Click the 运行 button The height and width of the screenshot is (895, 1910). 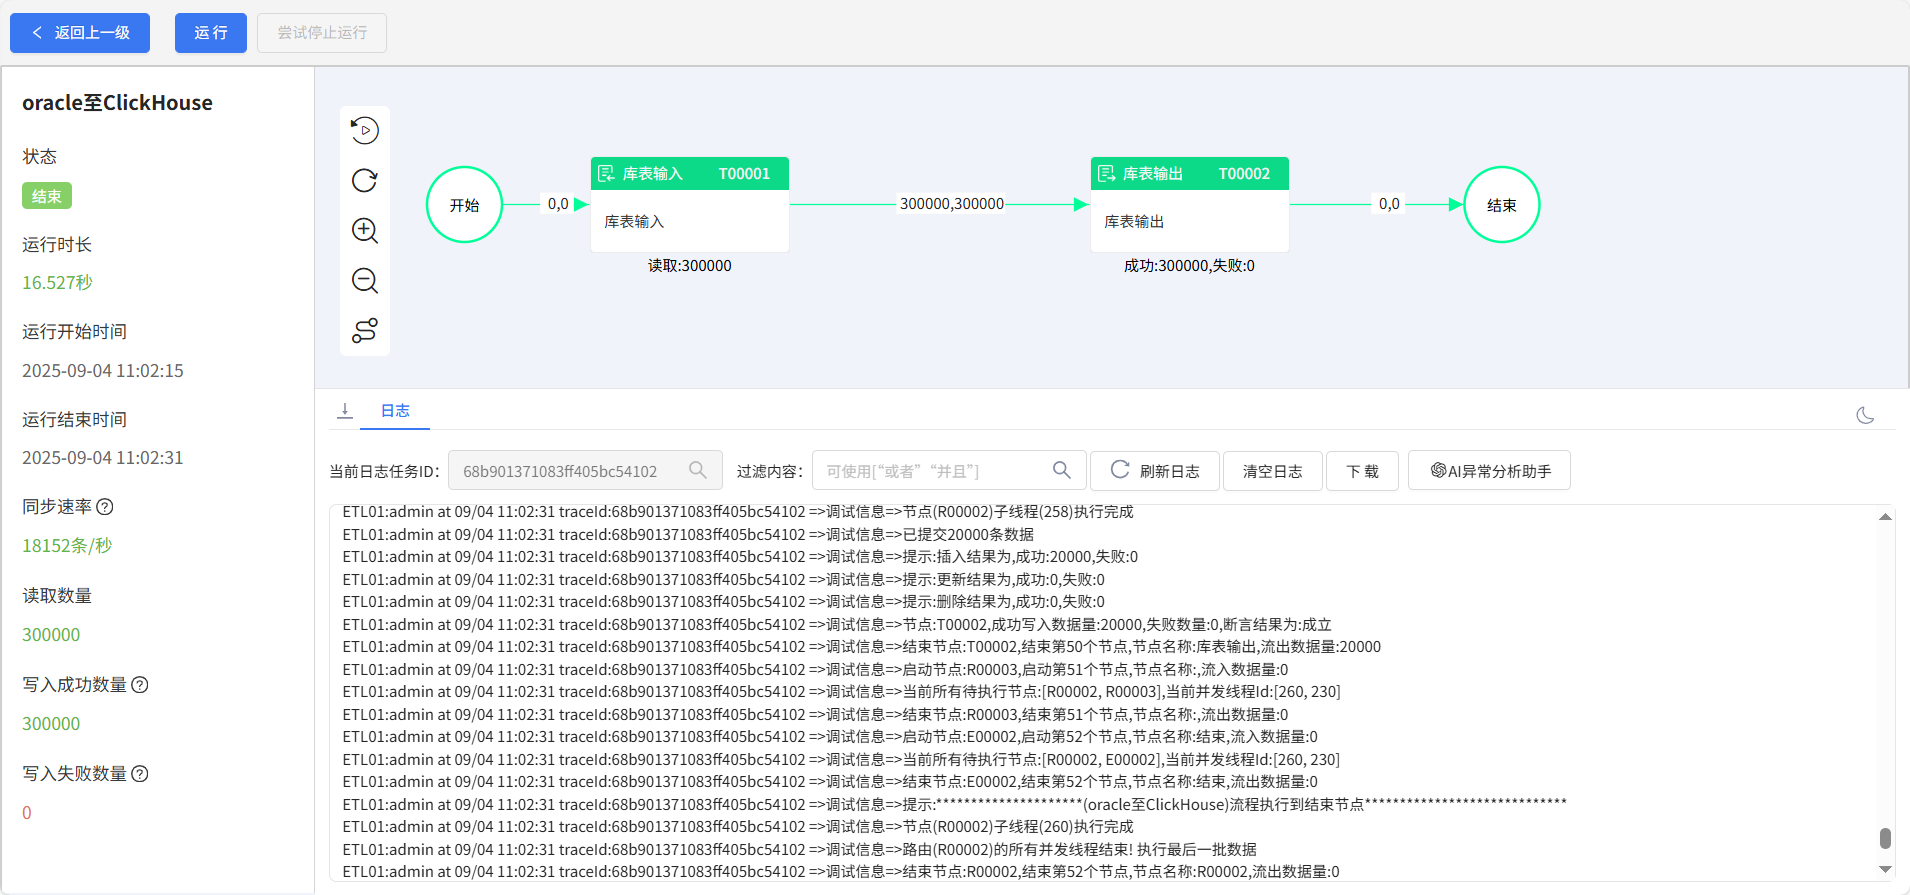211,33
